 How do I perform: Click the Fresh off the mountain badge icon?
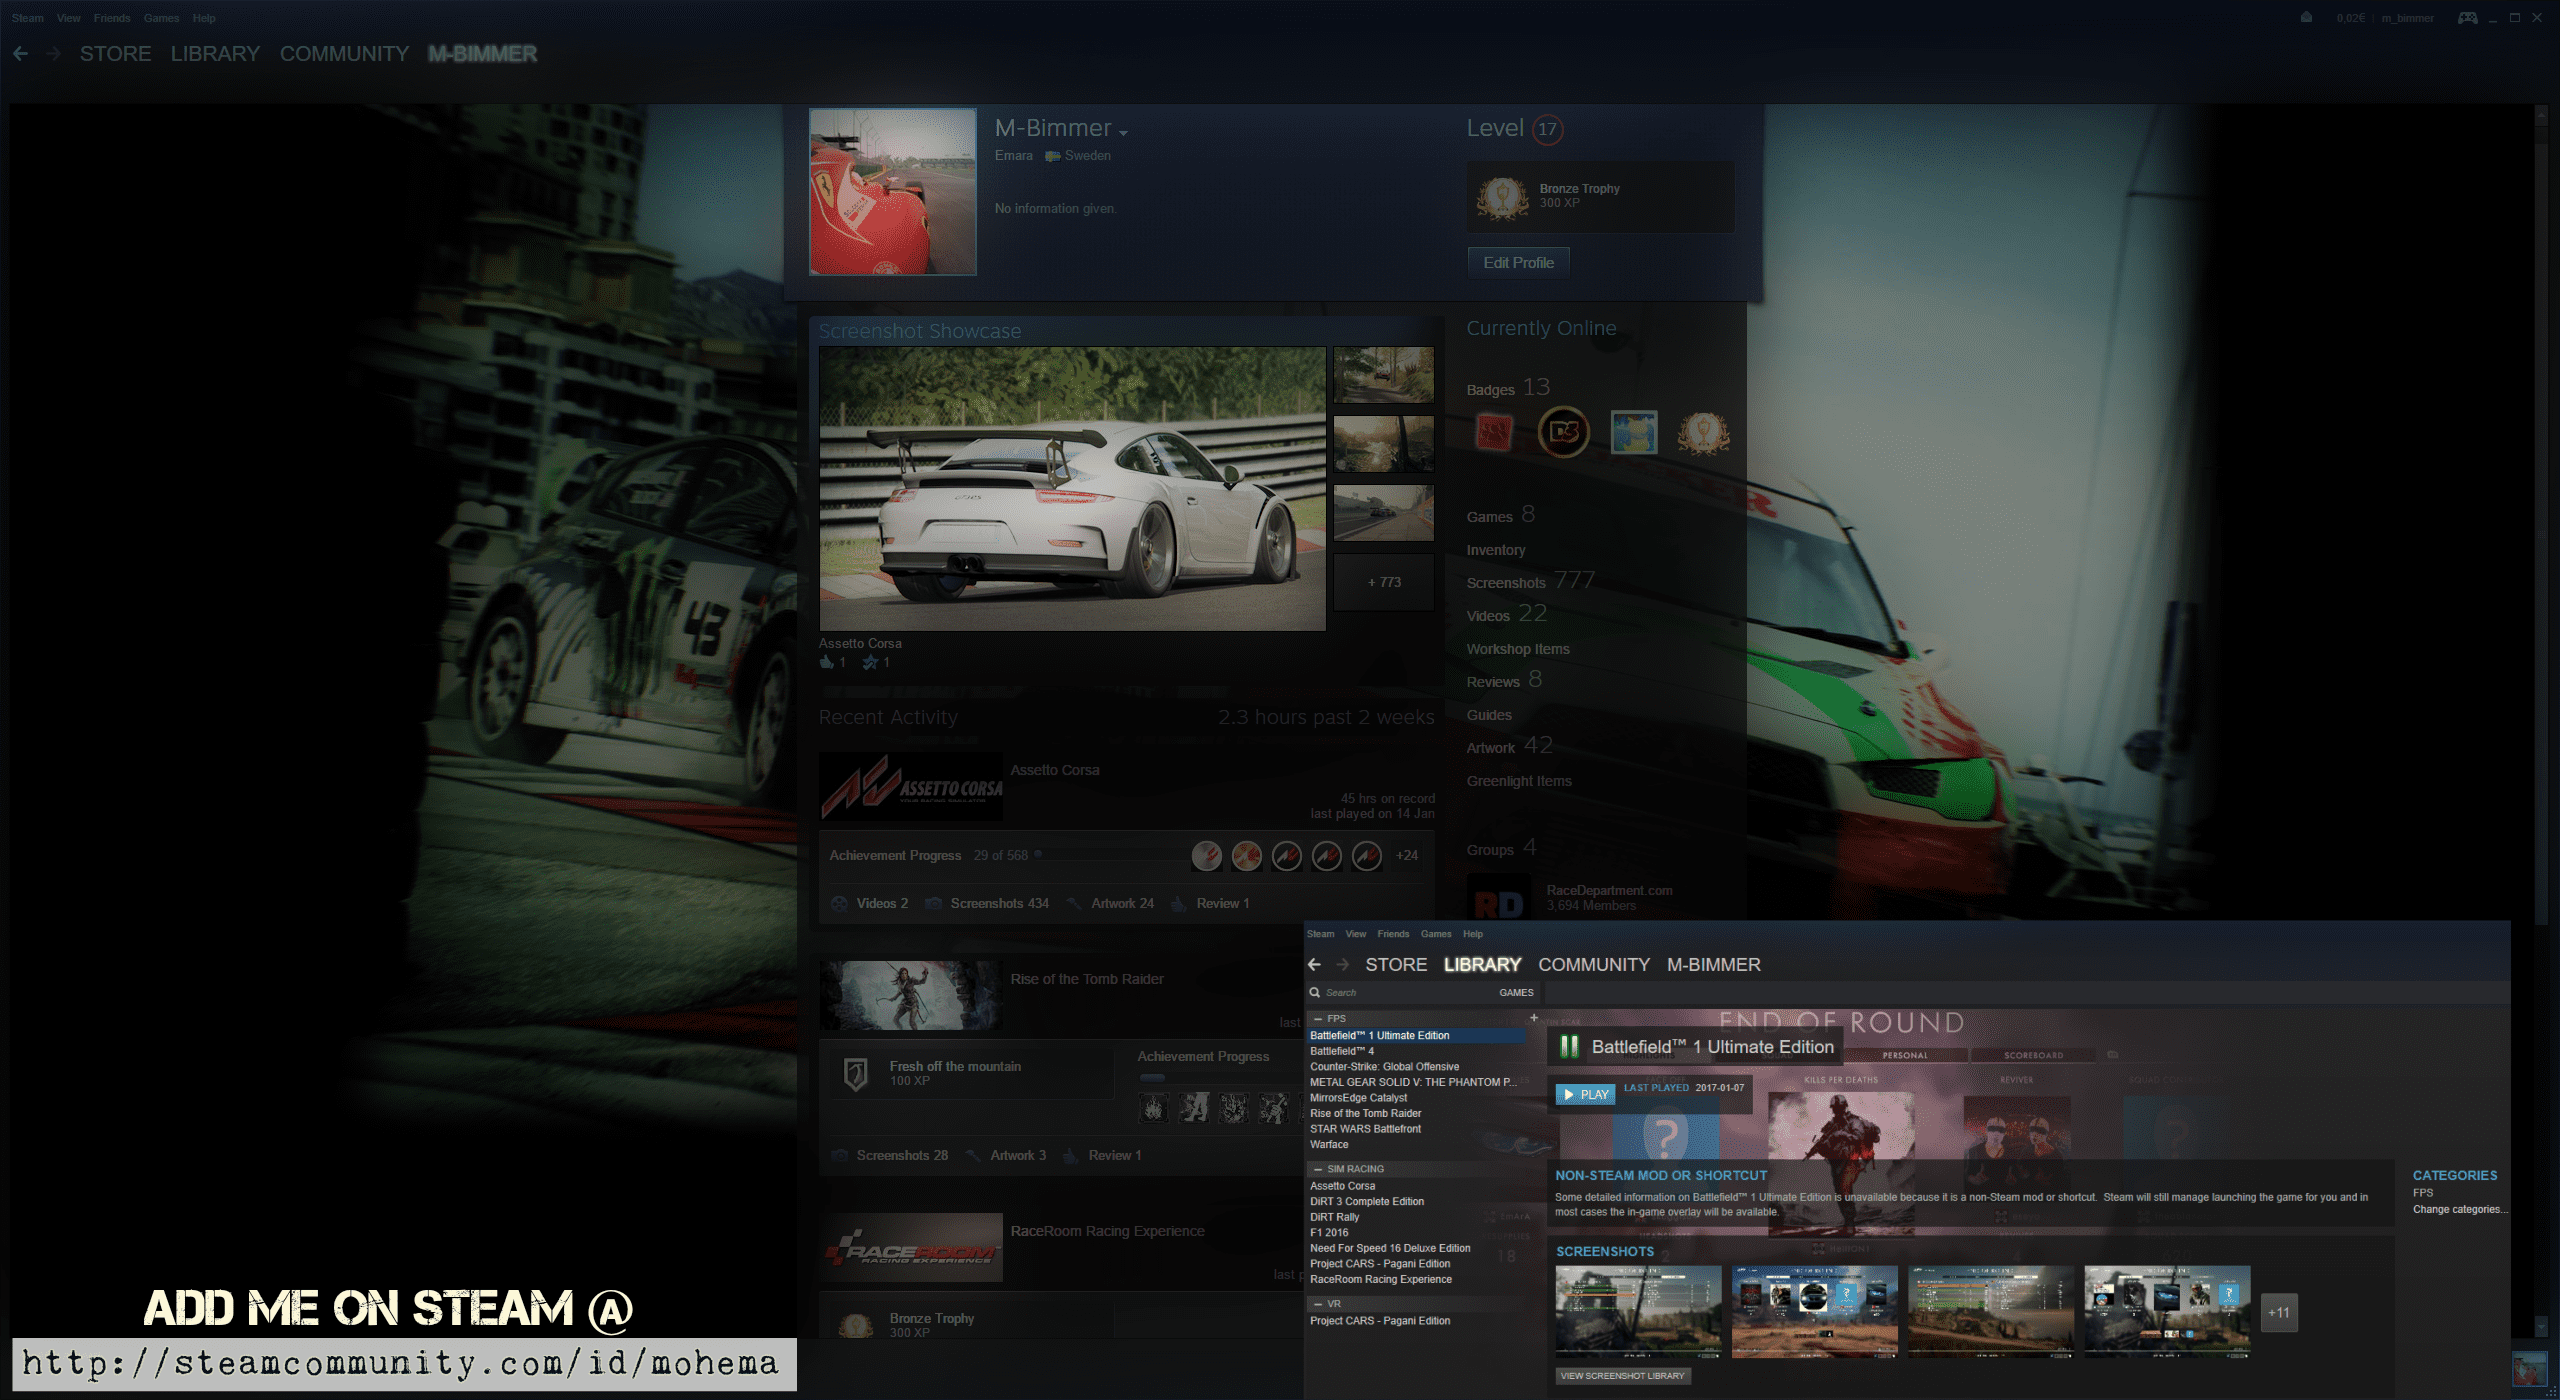(855, 1074)
